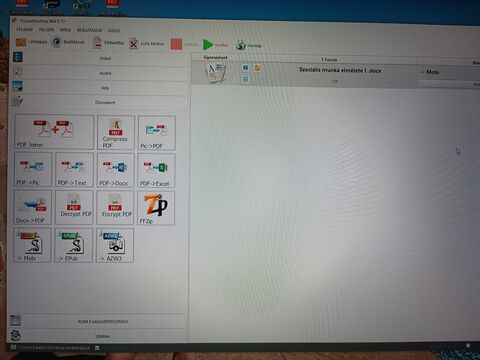Choose the -> AZW3 ebook converter

point(115,246)
